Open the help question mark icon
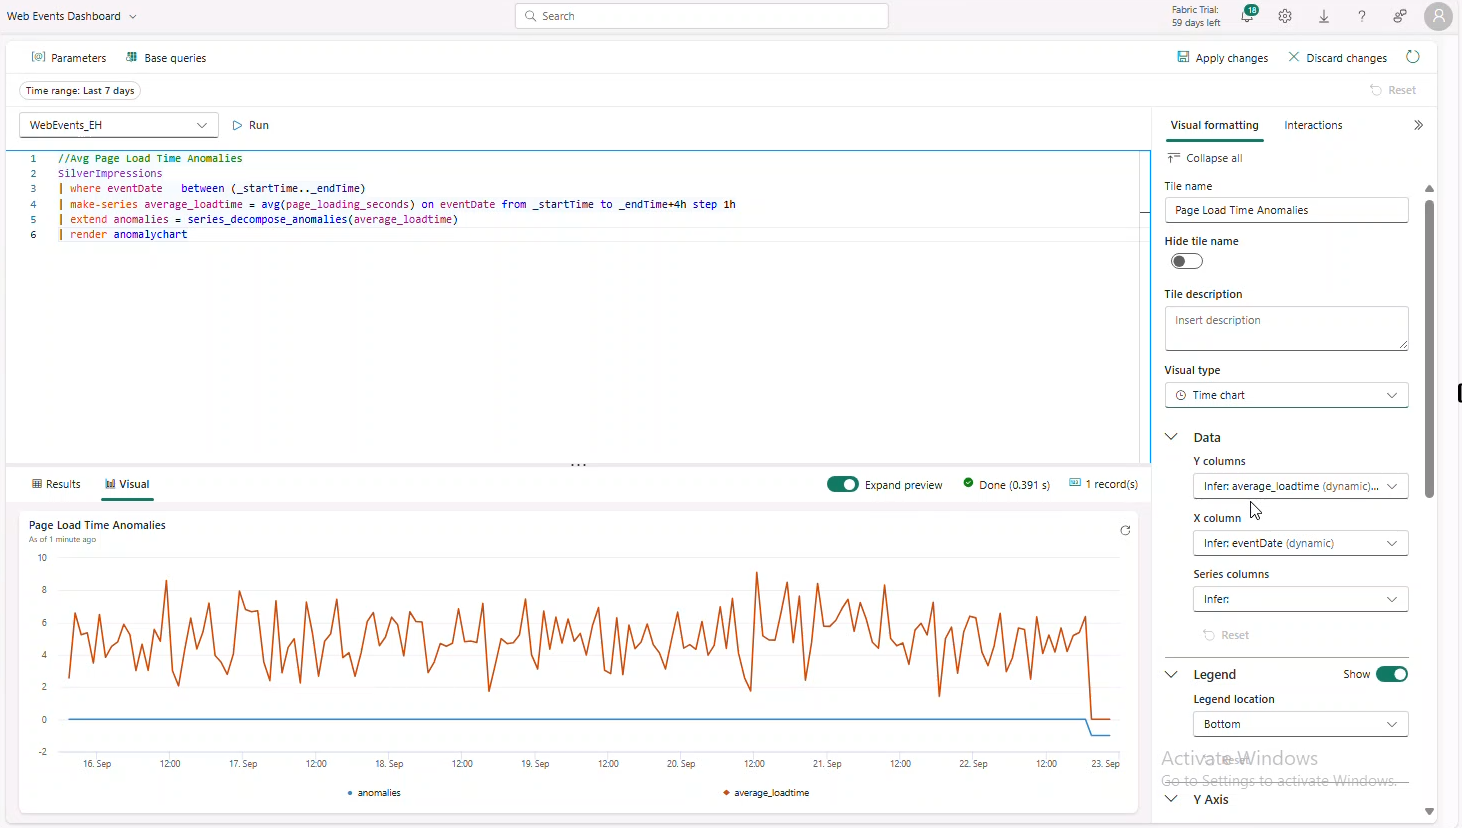 click(1361, 16)
